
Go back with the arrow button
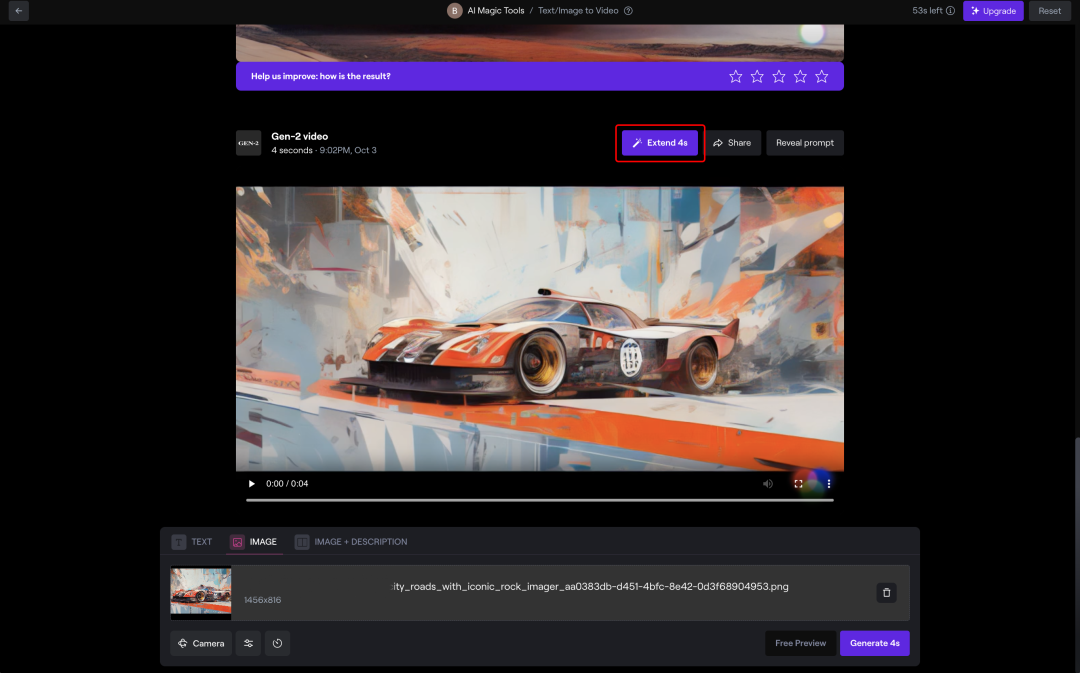tap(19, 11)
